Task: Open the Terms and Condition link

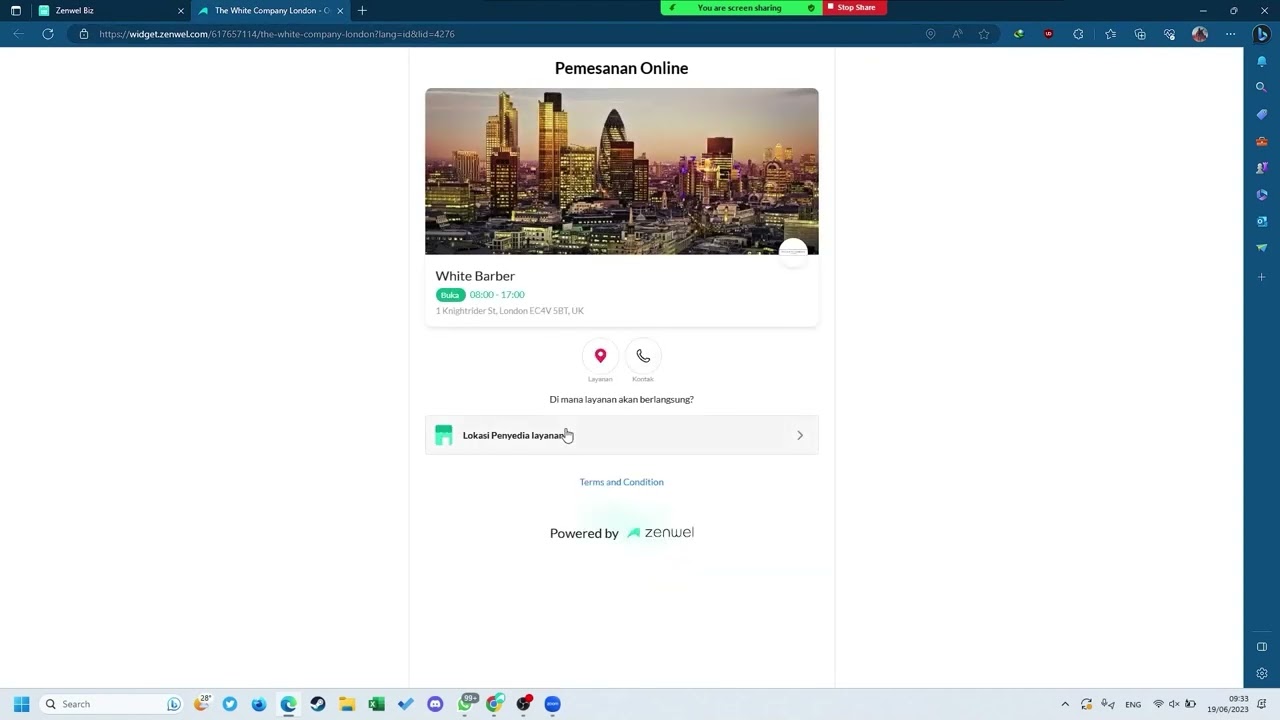Action: (621, 482)
